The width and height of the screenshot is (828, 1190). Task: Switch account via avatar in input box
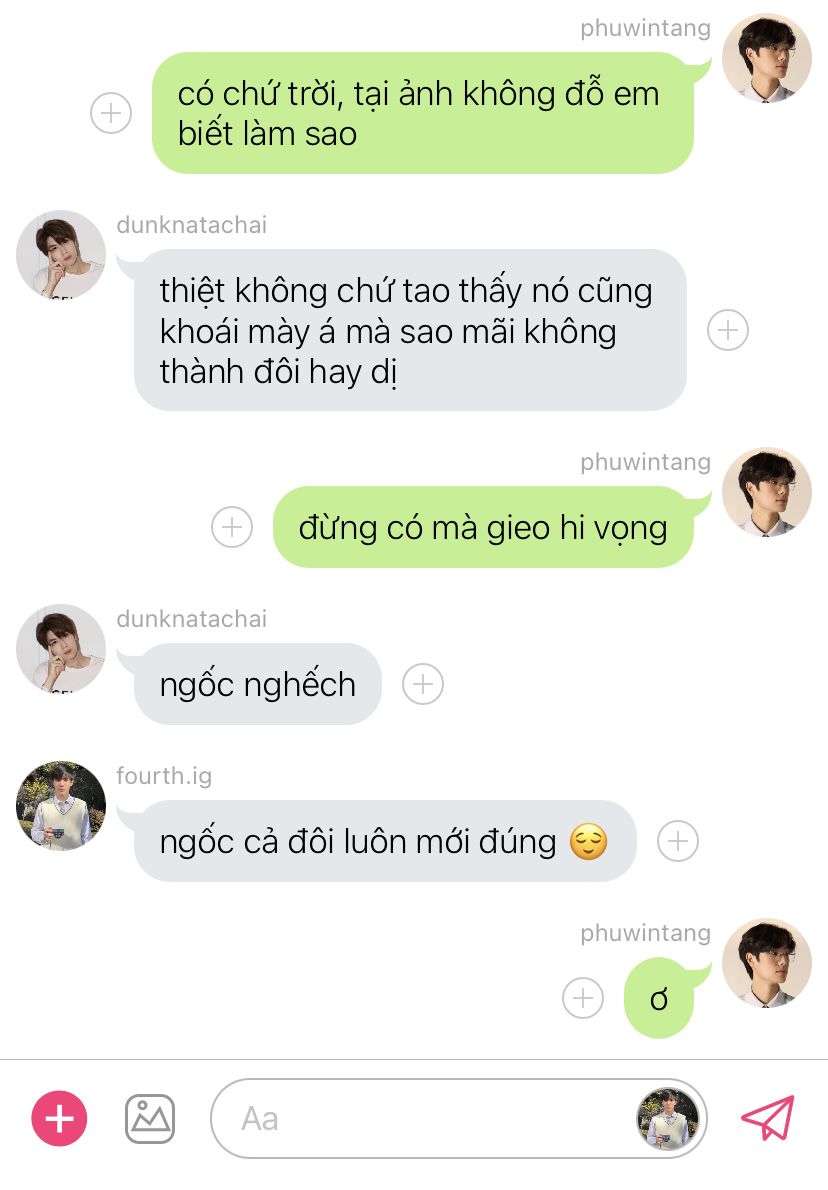668,1119
